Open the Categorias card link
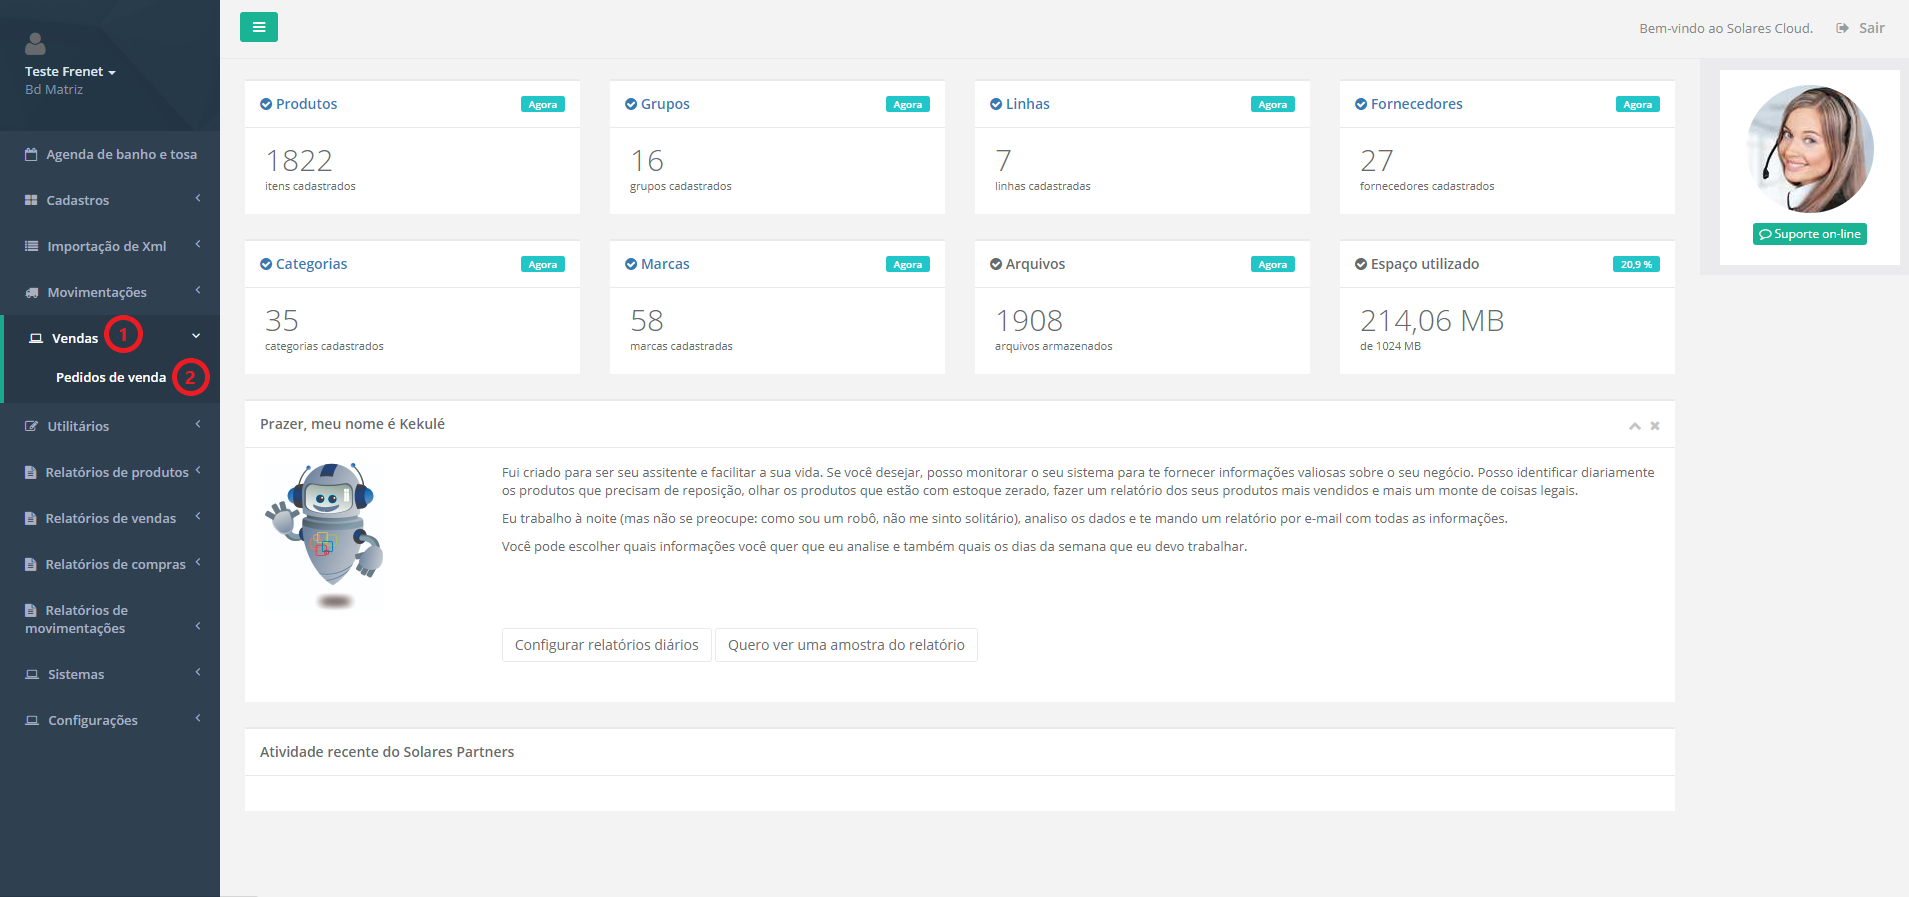The height and width of the screenshot is (897, 1909). tap(311, 264)
